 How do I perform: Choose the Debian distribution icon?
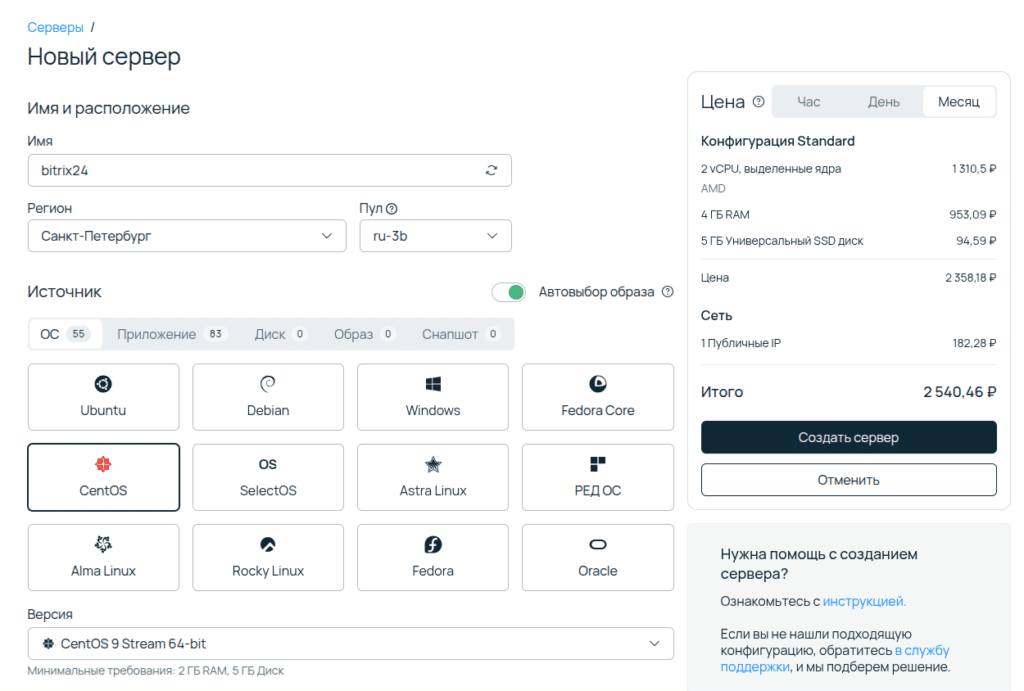click(x=267, y=384)
